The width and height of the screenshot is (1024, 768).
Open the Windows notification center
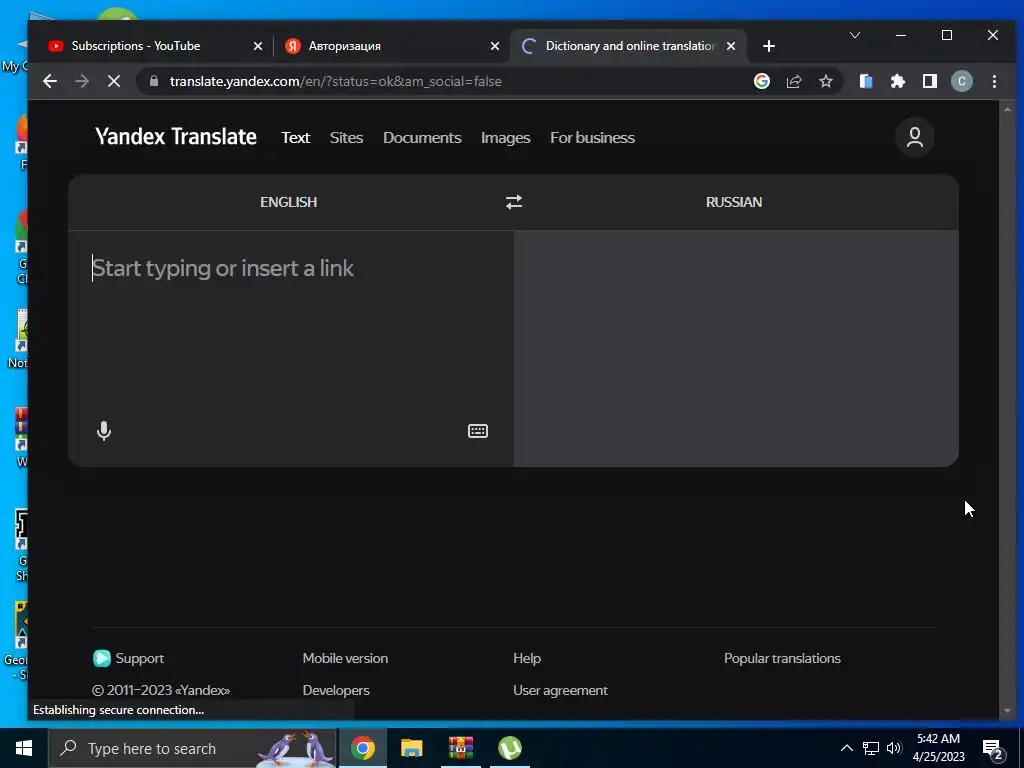click(993, 750)
